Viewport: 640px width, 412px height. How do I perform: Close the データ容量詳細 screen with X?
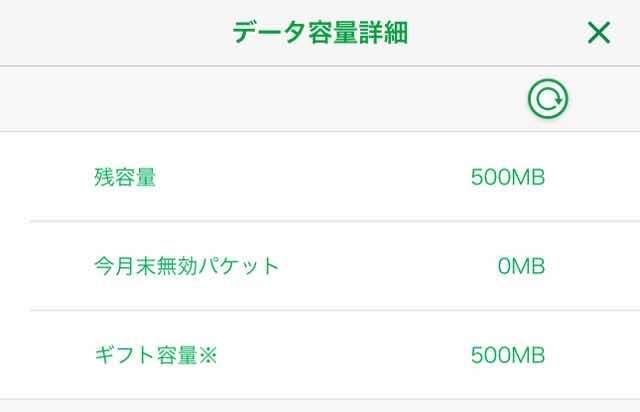(x=598, y=33)
